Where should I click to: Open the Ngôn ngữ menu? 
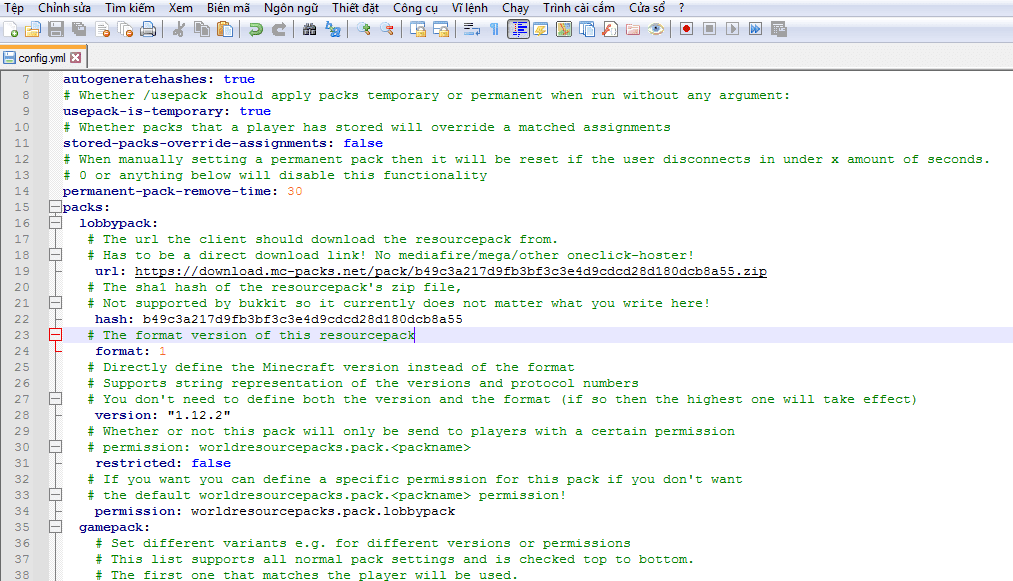(291, 8)
